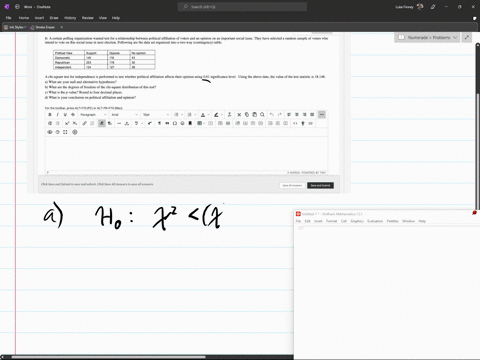This screenshot has height=360, width=480.
Task: Open the insert table dropdown in editor toolbar
Action: coord(200,123)
